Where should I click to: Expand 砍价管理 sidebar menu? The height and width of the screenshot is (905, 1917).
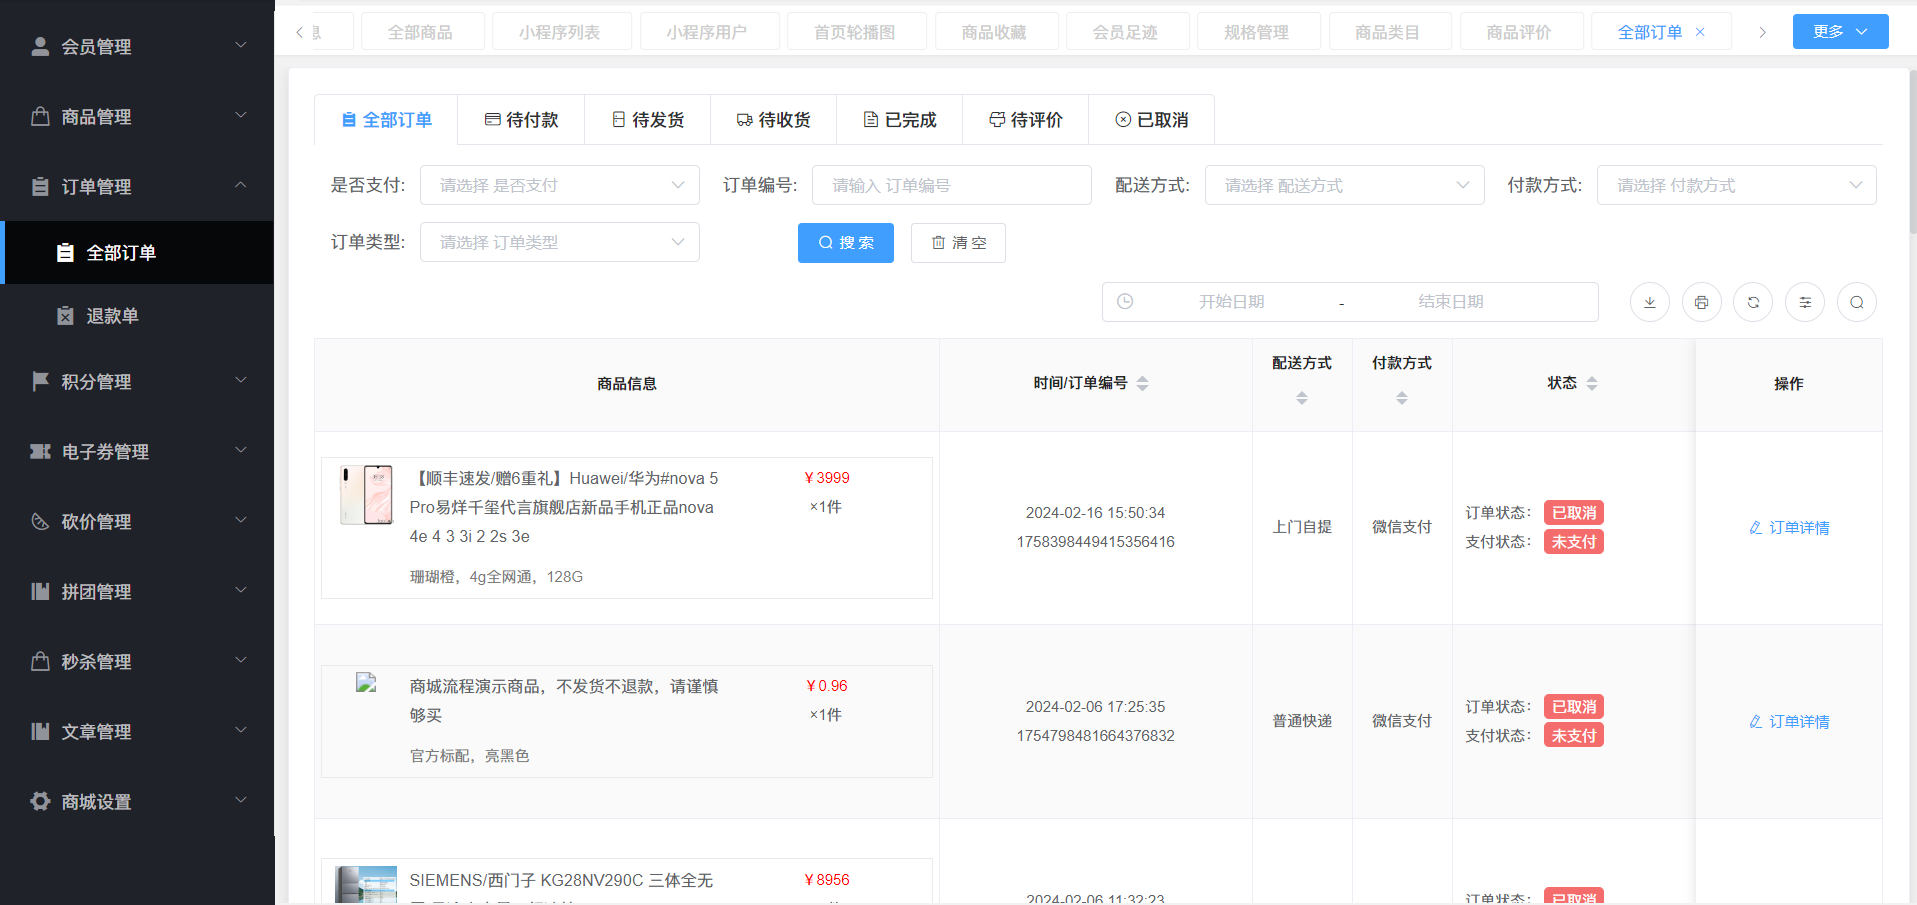[x=137, y=521]
